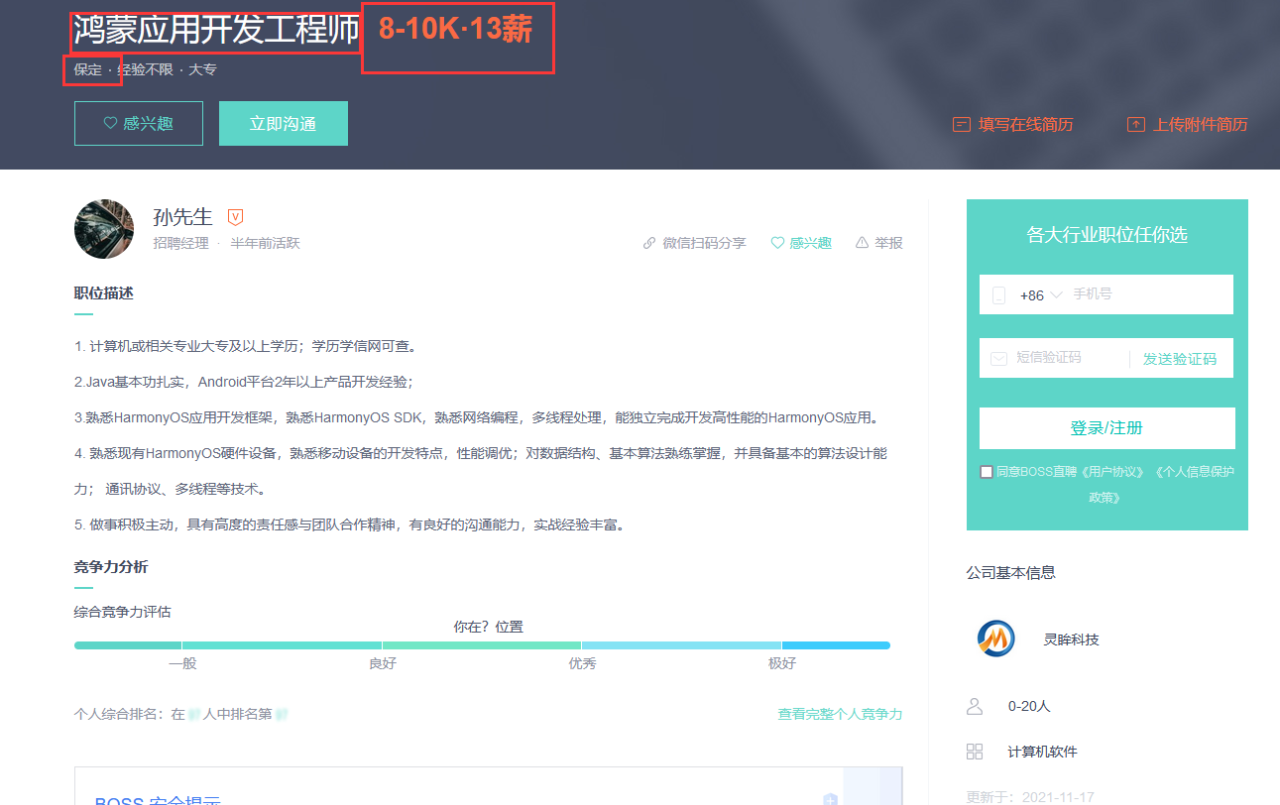Click salary text 8-10K·13薪
Viewport: 1280px width, 805px height.
point(456,30)
